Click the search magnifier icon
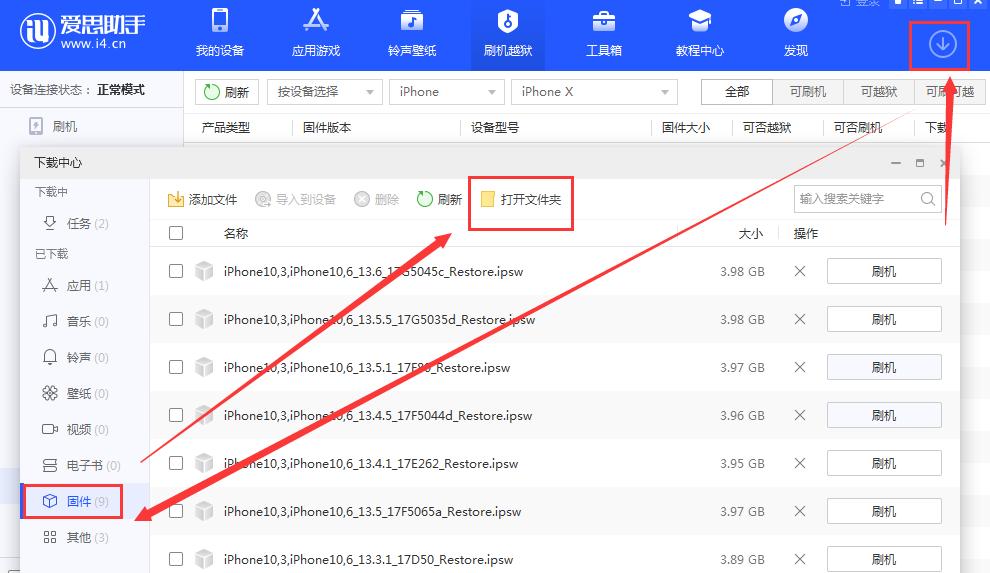Viewport: 990px width, 573px height. [927, 199]
